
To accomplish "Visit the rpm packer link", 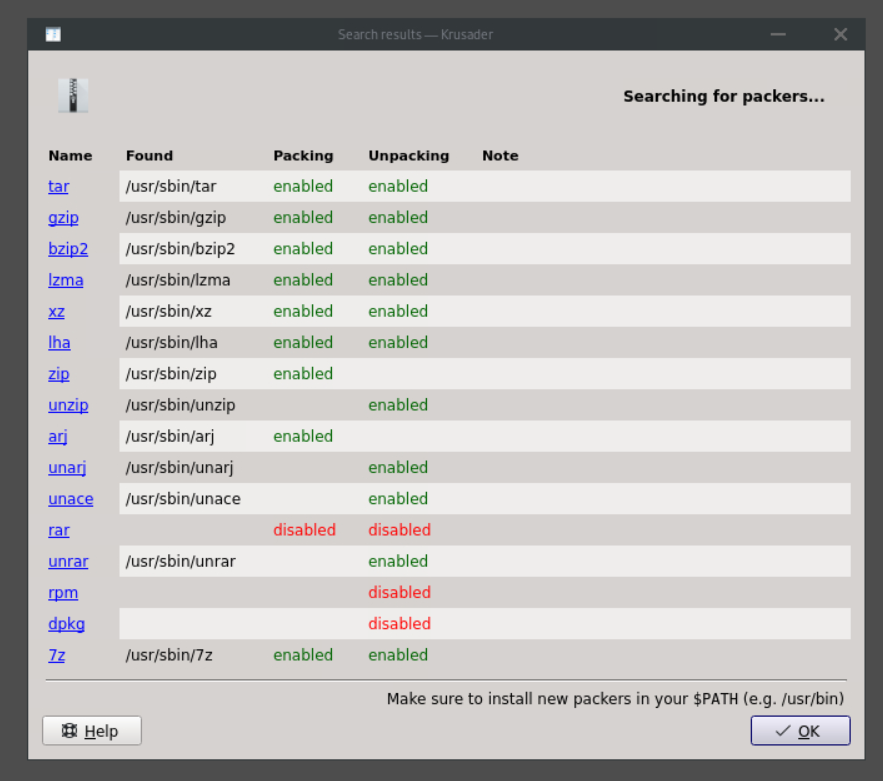I will click(63, 592).
